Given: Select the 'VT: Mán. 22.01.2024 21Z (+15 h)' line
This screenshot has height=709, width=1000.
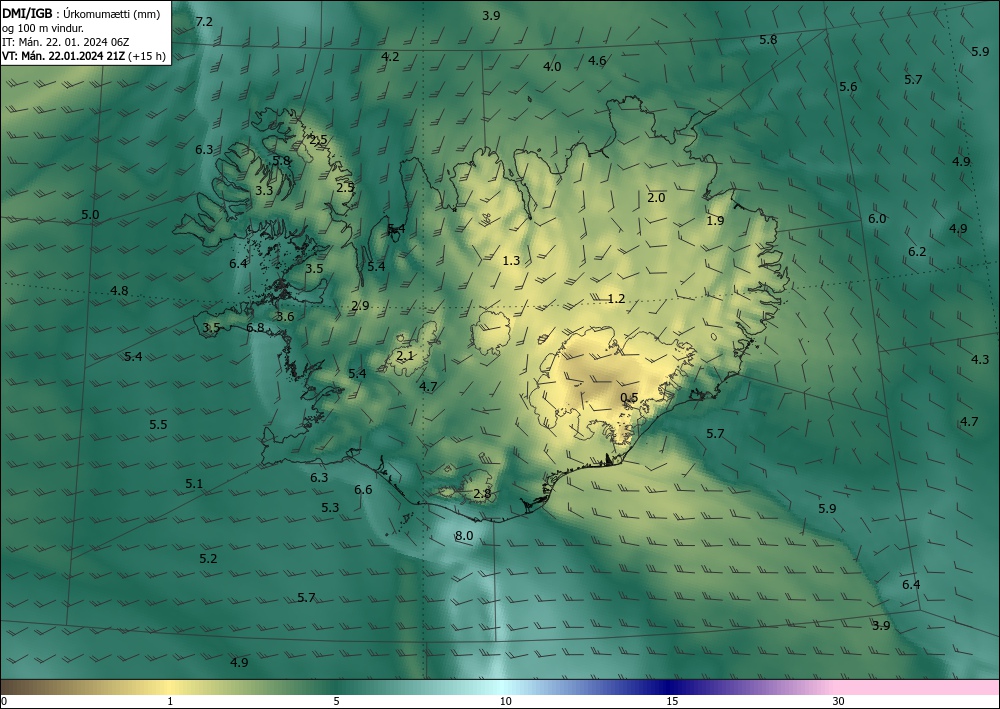Looking at the screenshot, I should tap(84, 56).
